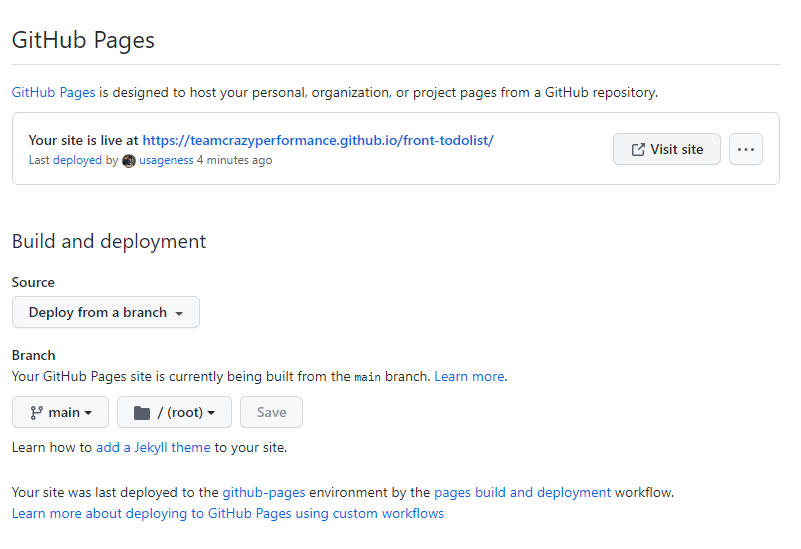
Task: Open the usageness user profile link
Action: (x=166, y=160)
